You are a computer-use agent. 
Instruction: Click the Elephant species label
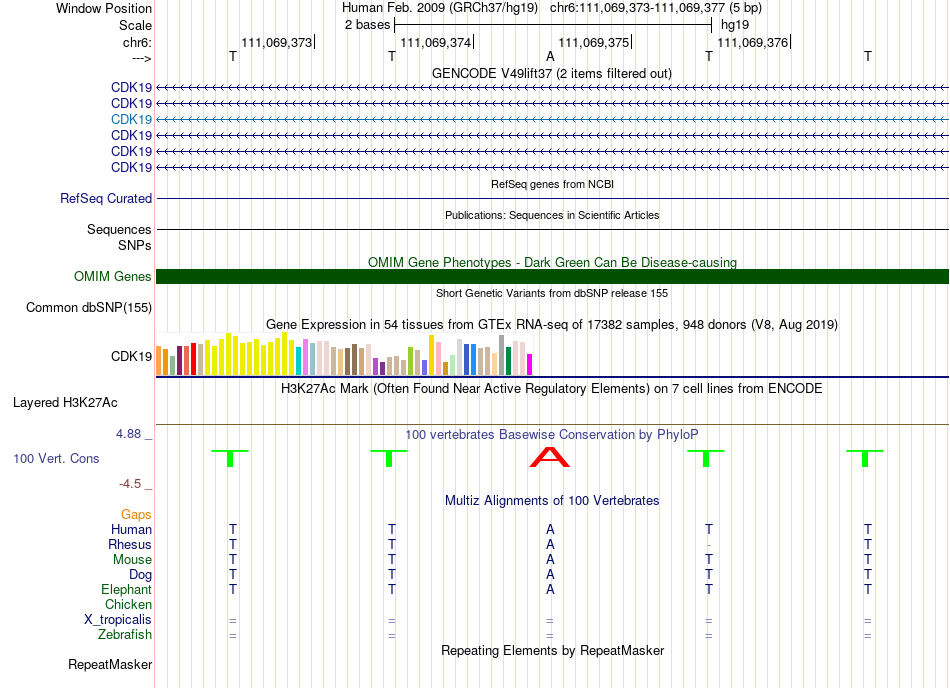(x=127, y=589)
